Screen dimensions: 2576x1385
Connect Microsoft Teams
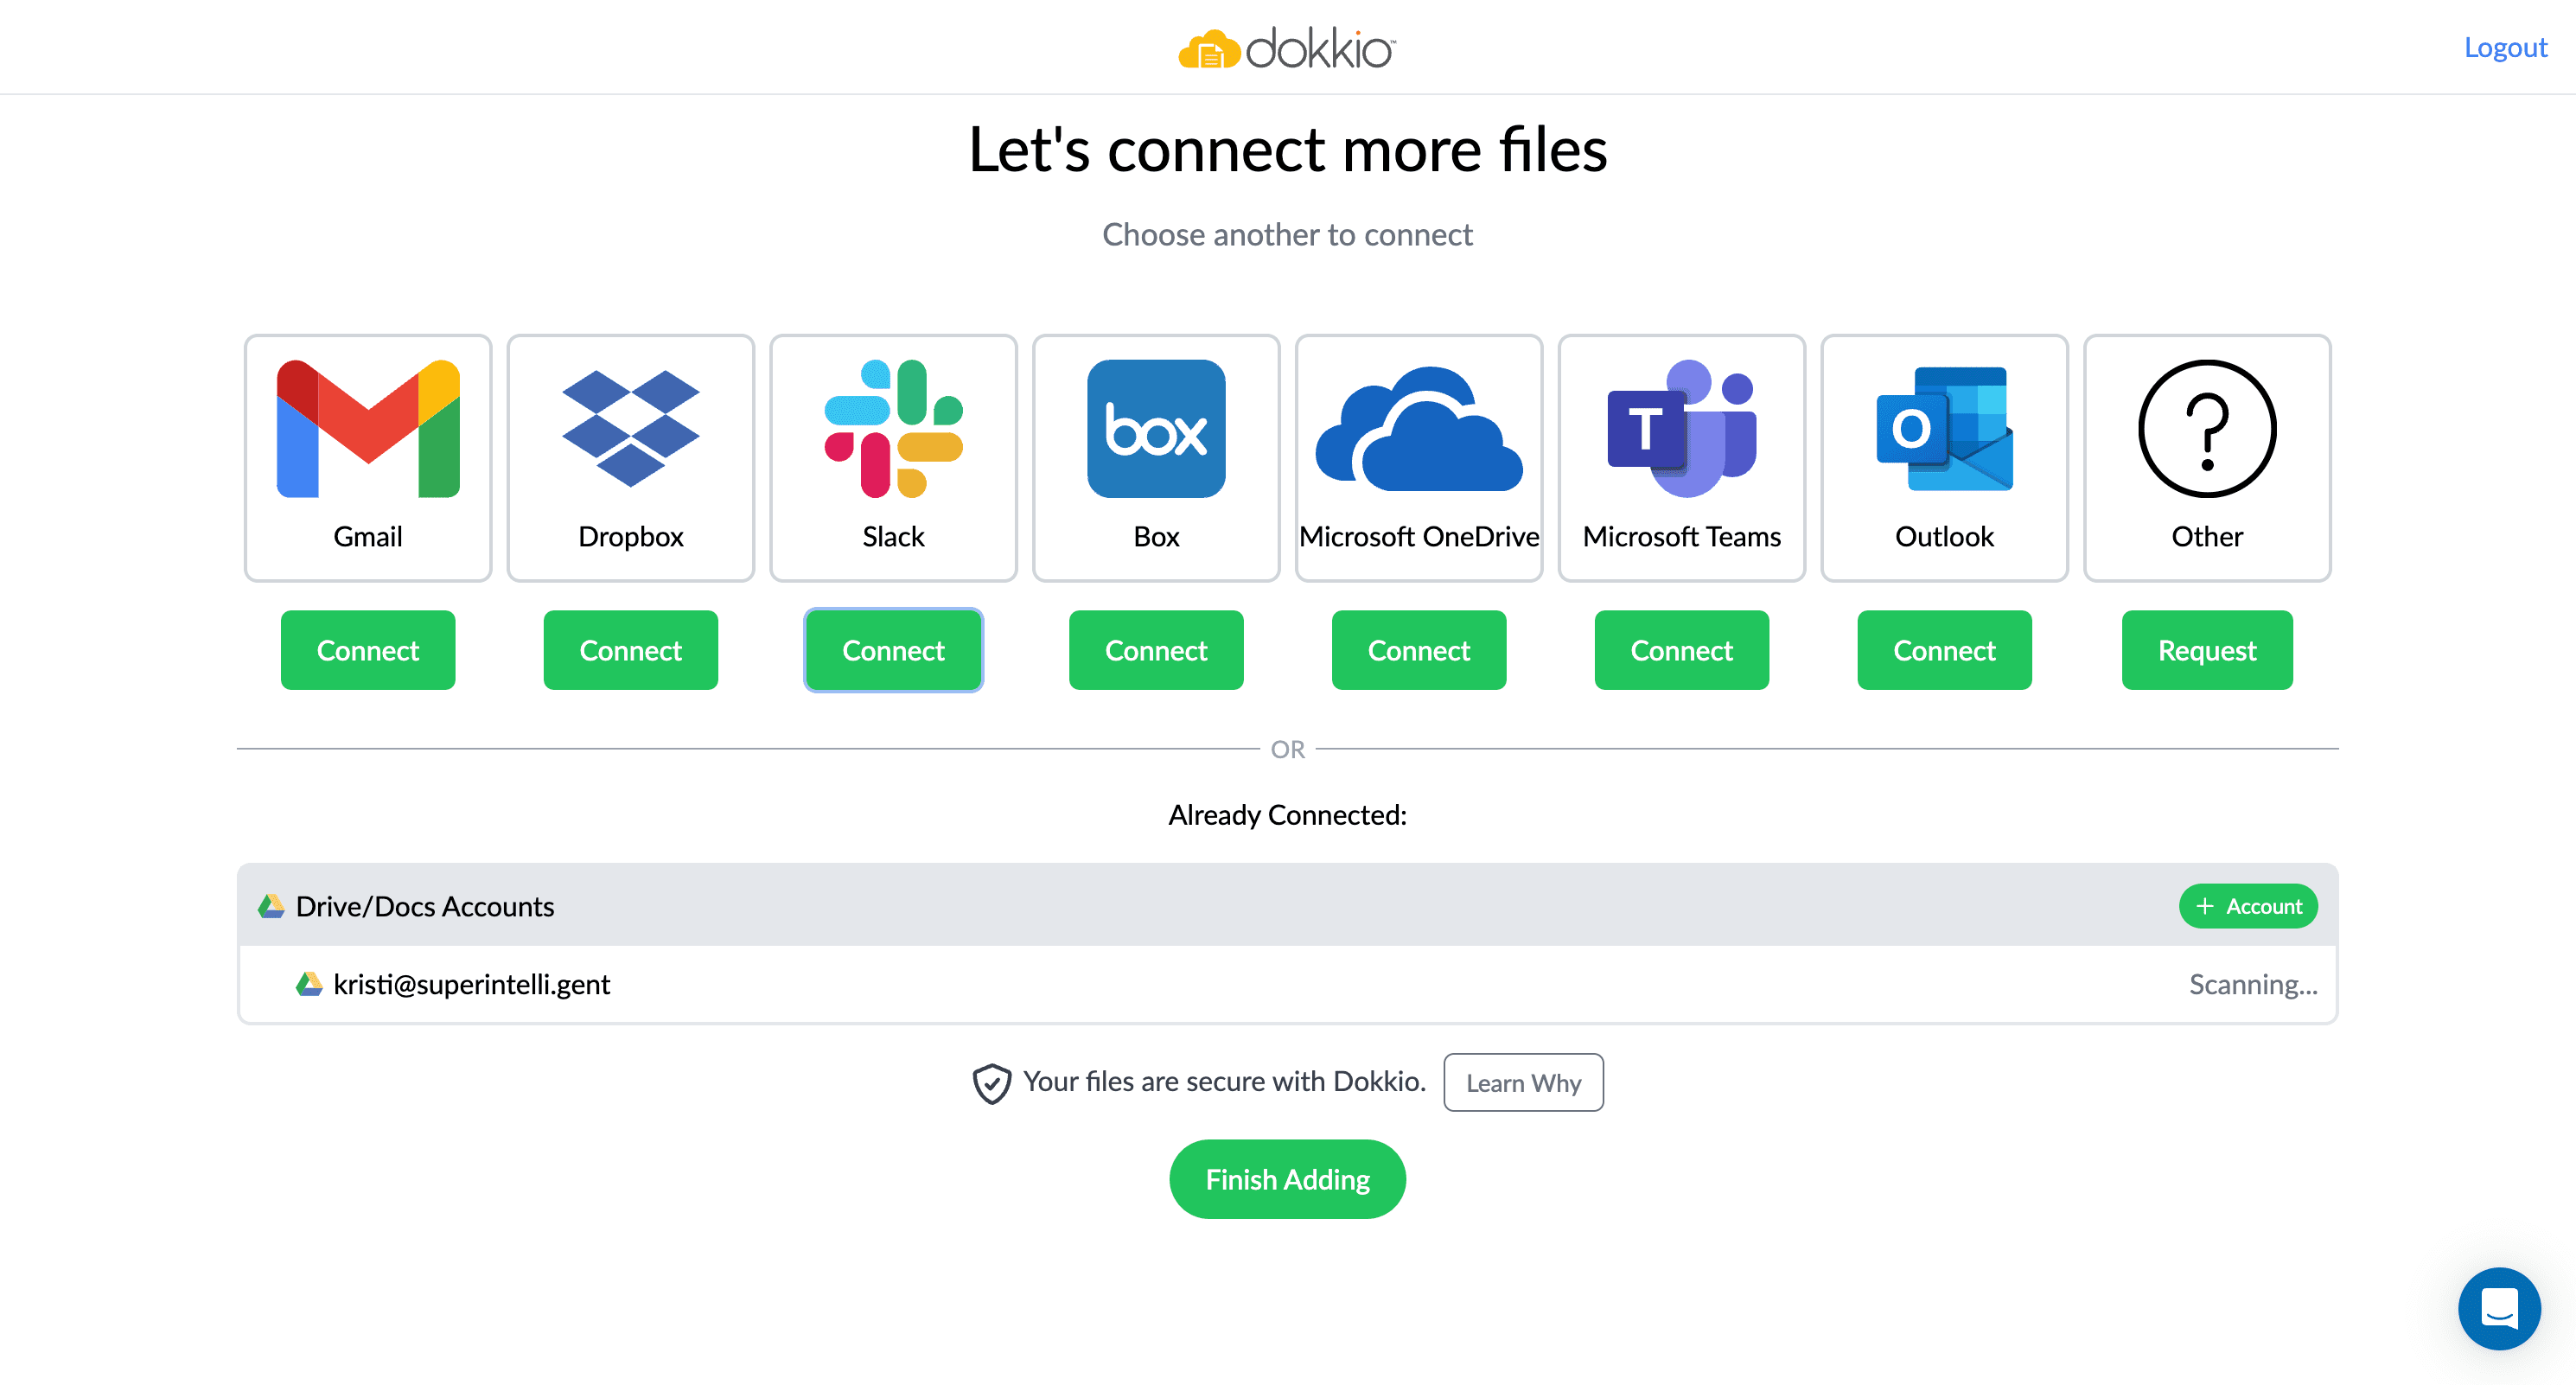[x=1682, y=650]
